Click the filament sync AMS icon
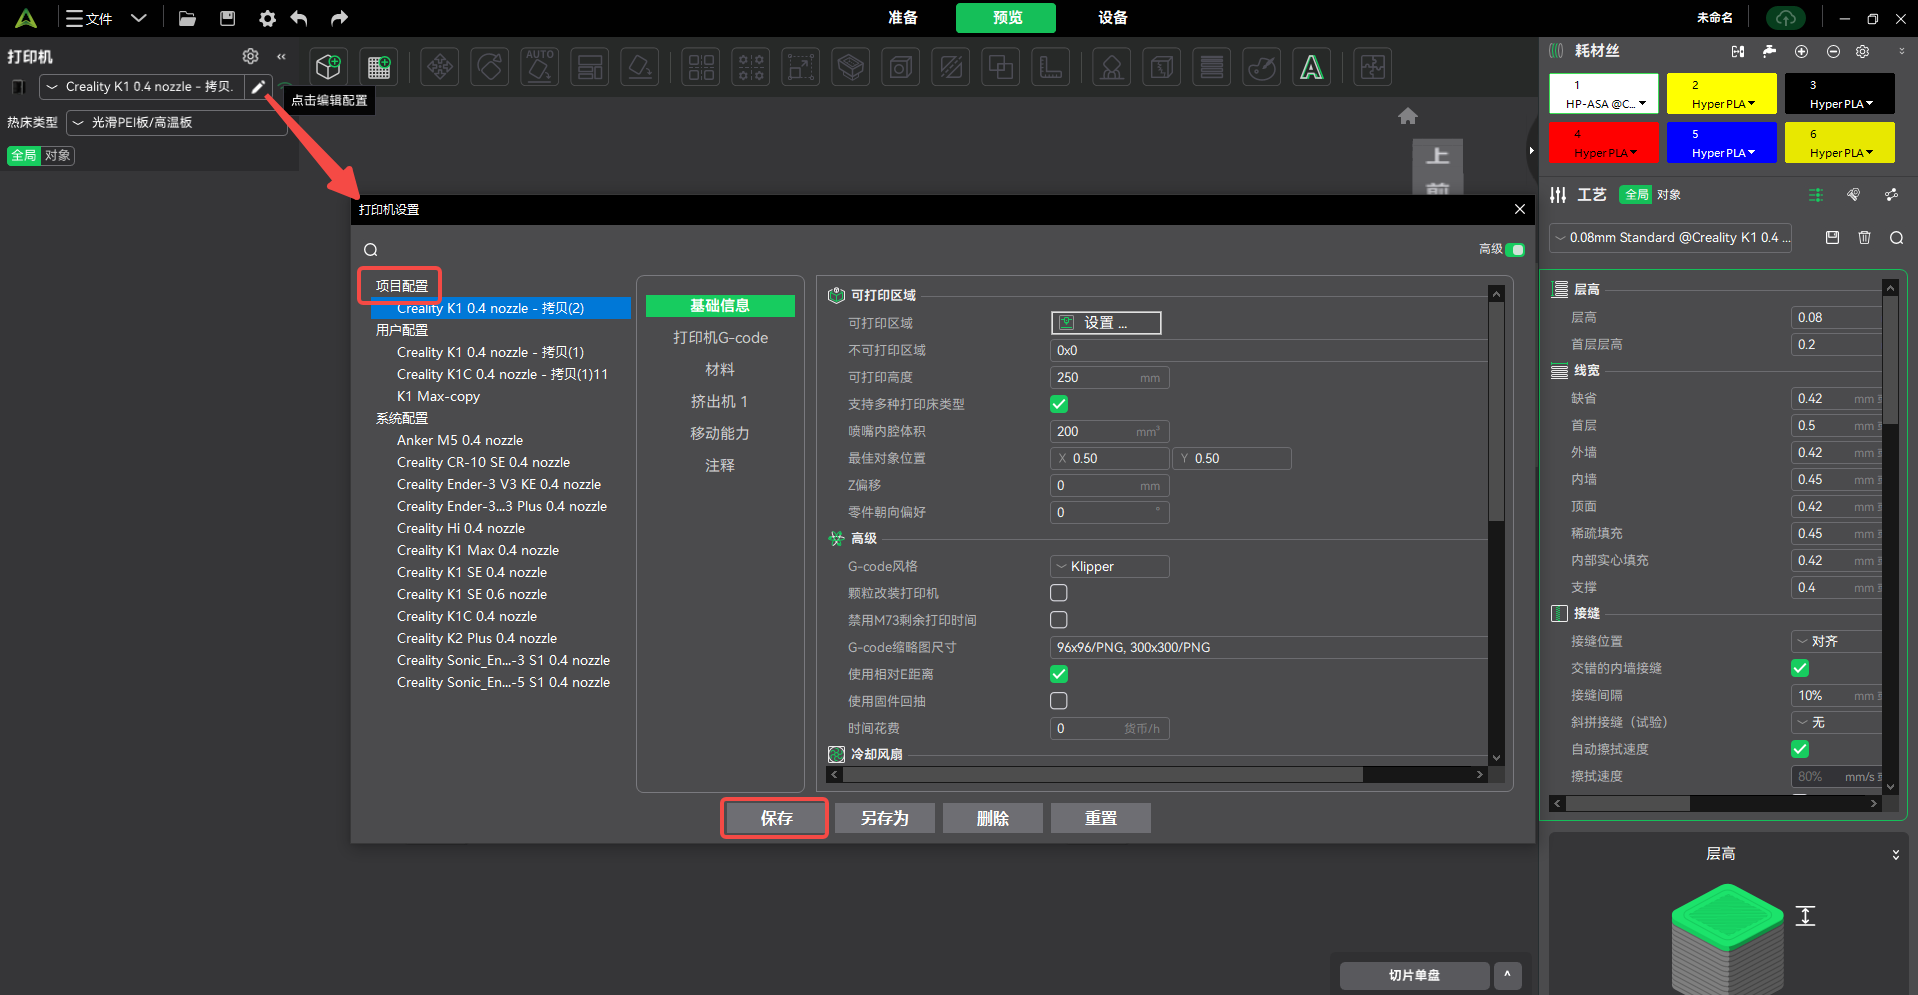The height and width of the screenshot is (995, 1918). (x=1738, y=51)
